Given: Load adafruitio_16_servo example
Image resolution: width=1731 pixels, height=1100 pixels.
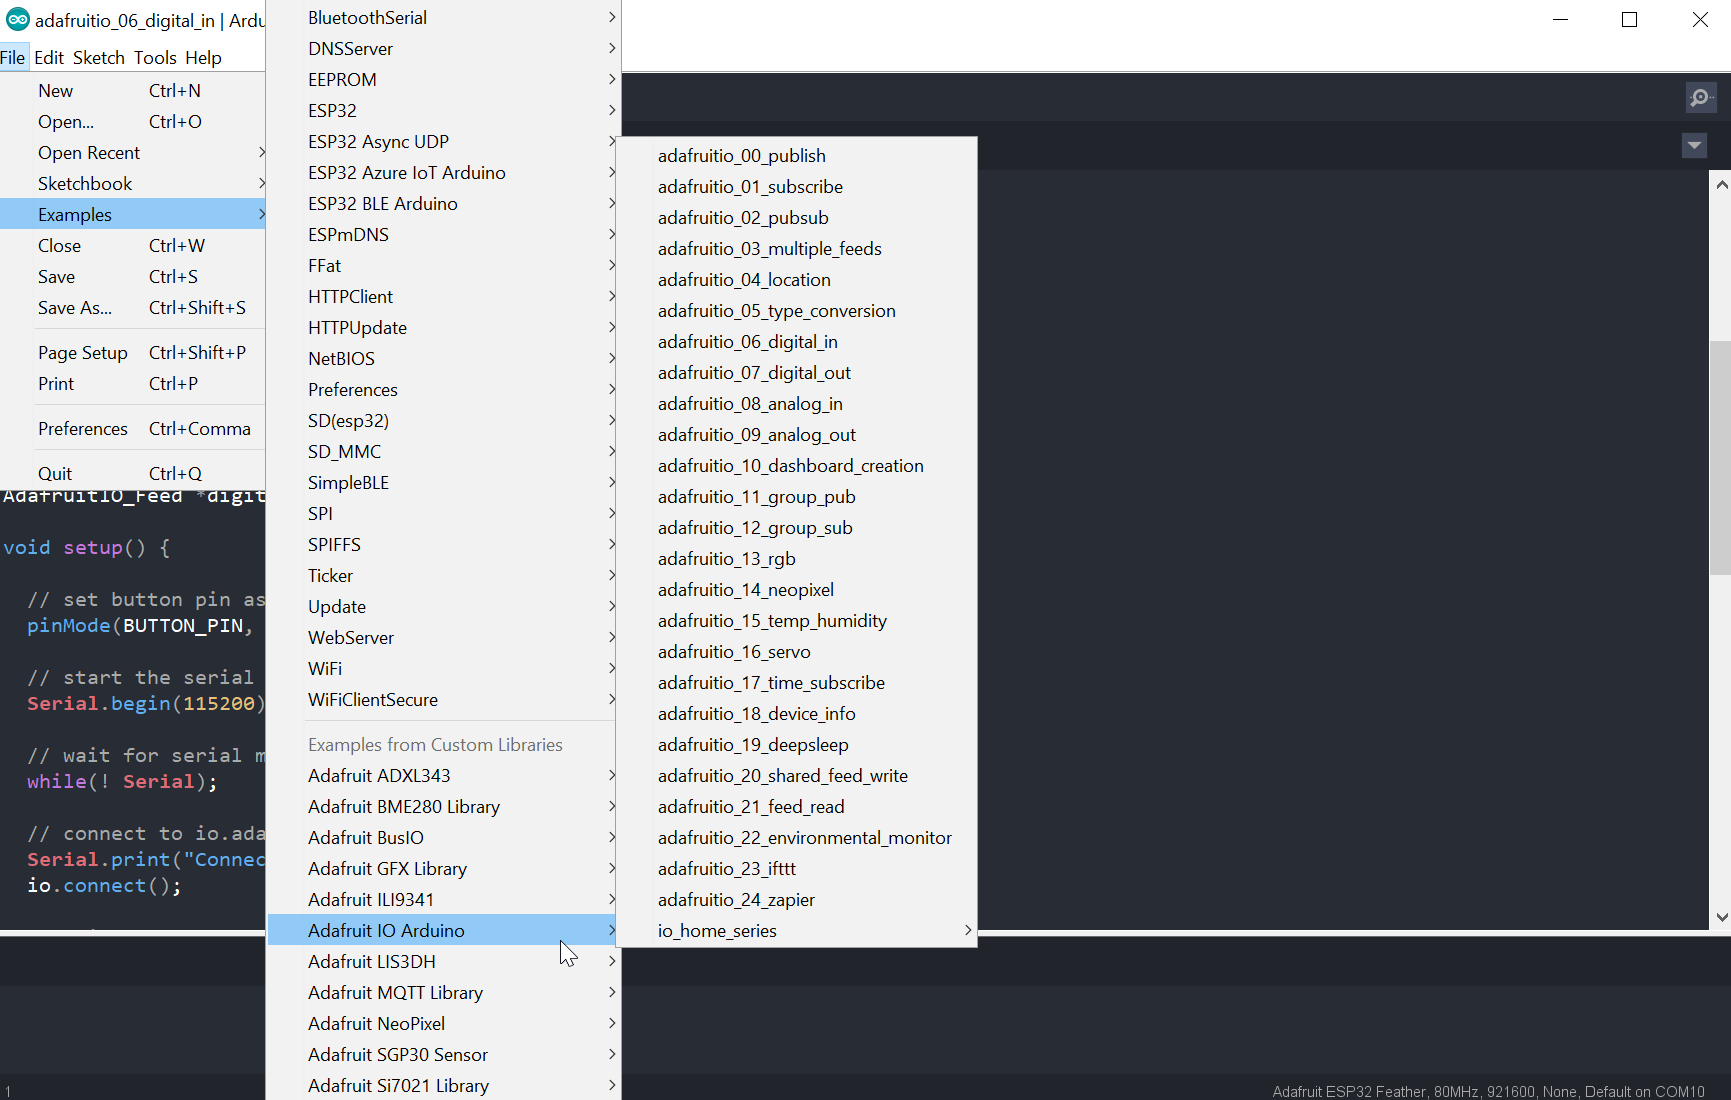Looking at the screenshot, I should [x=797, y=652].
